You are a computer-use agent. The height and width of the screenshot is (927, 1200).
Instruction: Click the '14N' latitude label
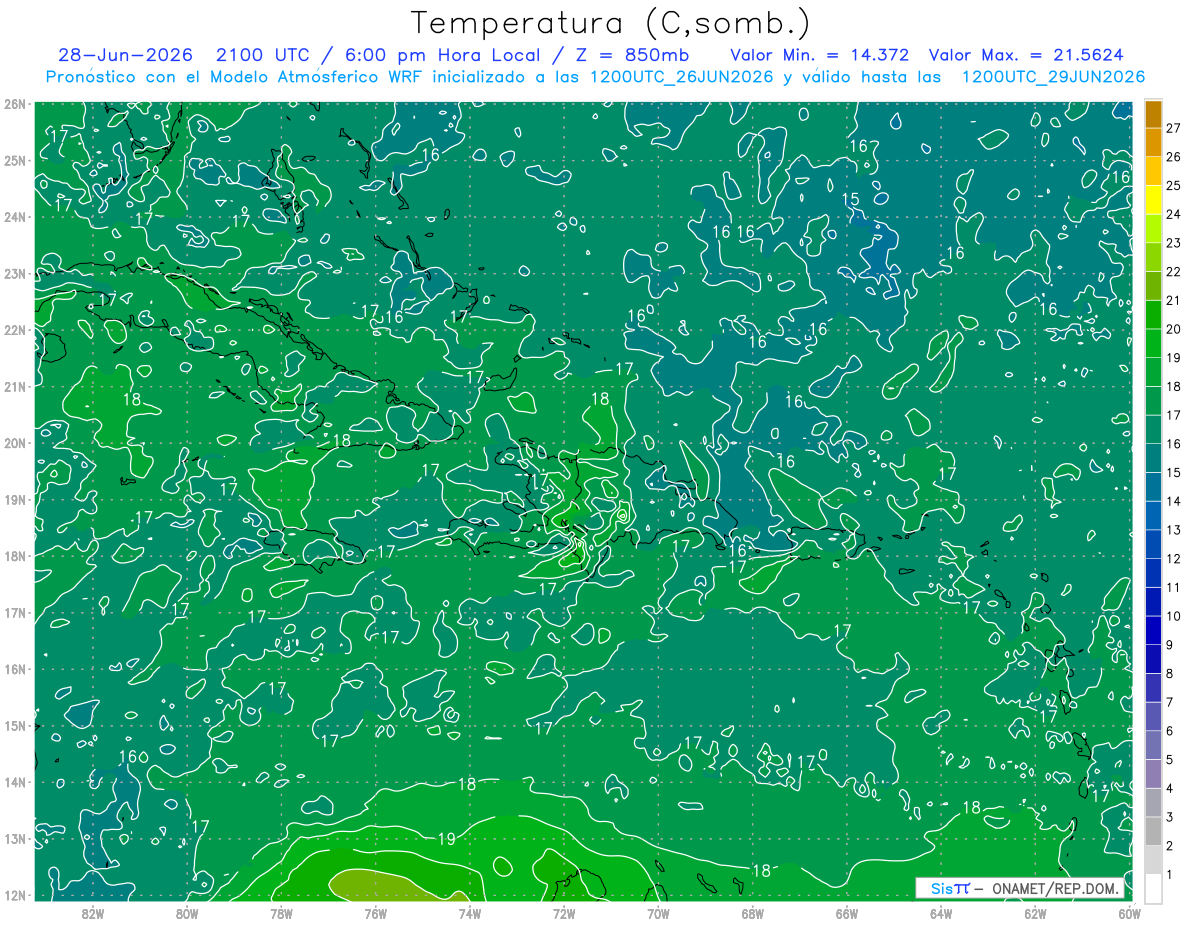pos(15,782)
